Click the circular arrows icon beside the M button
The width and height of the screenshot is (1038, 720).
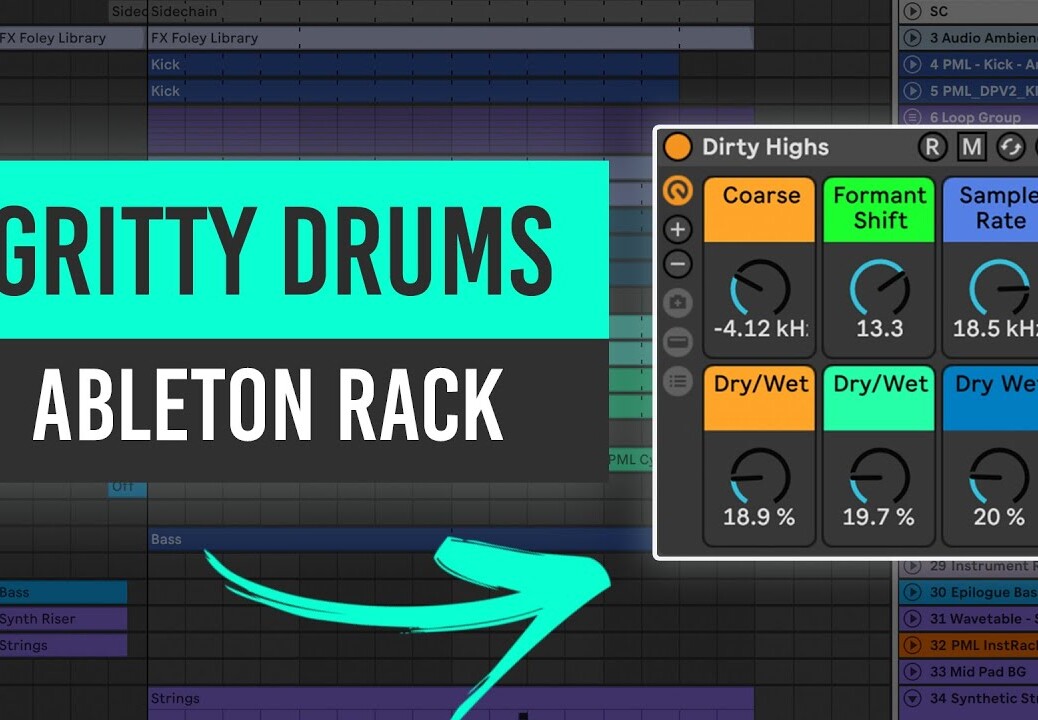click(x=1010, y=147)
